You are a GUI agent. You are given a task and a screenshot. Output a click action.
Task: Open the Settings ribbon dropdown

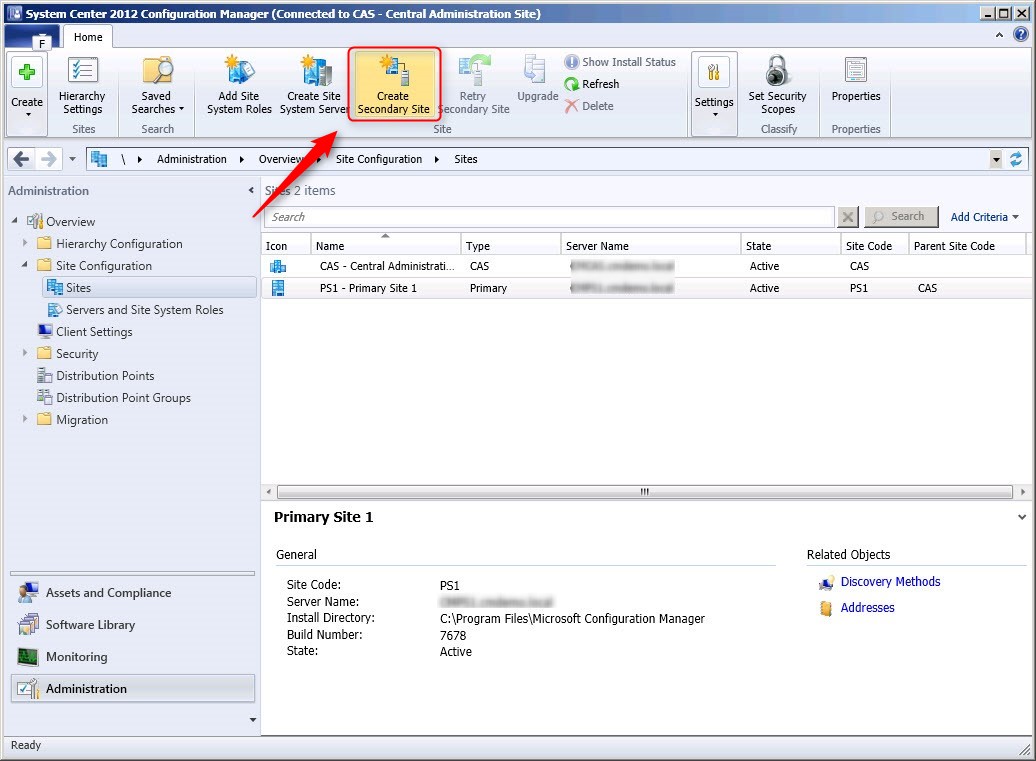[714, 93]
